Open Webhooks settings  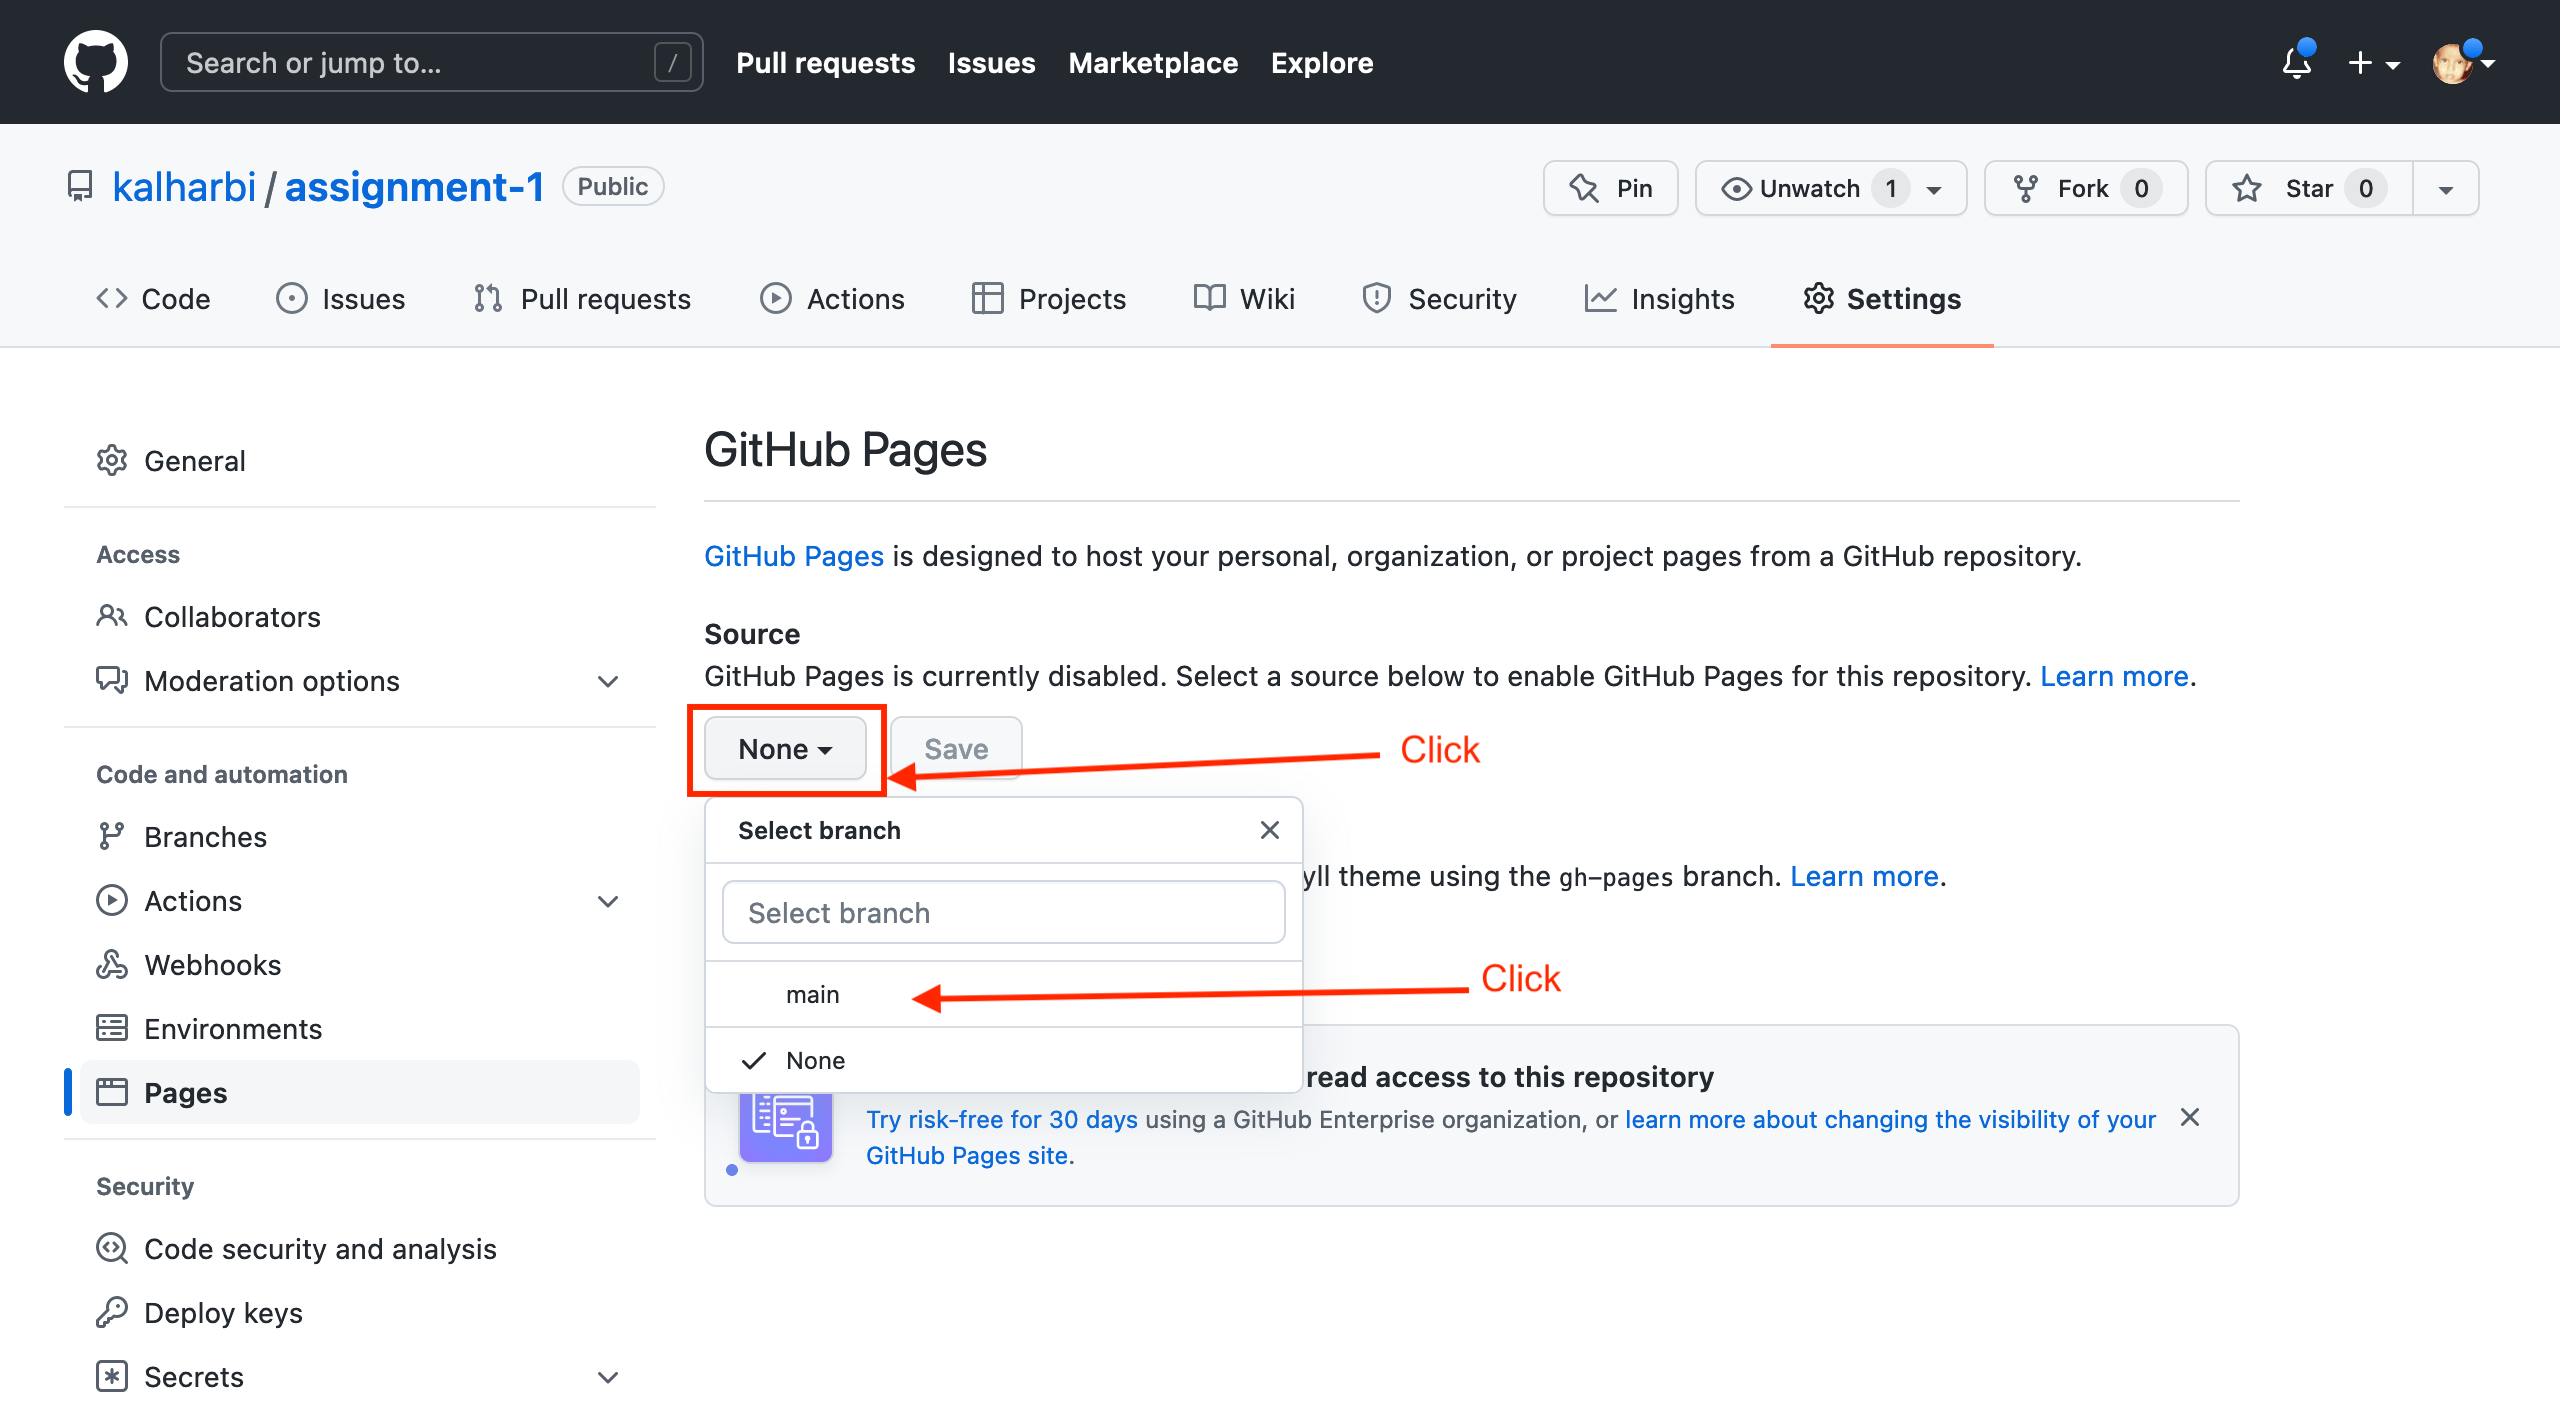click(360, 965)
